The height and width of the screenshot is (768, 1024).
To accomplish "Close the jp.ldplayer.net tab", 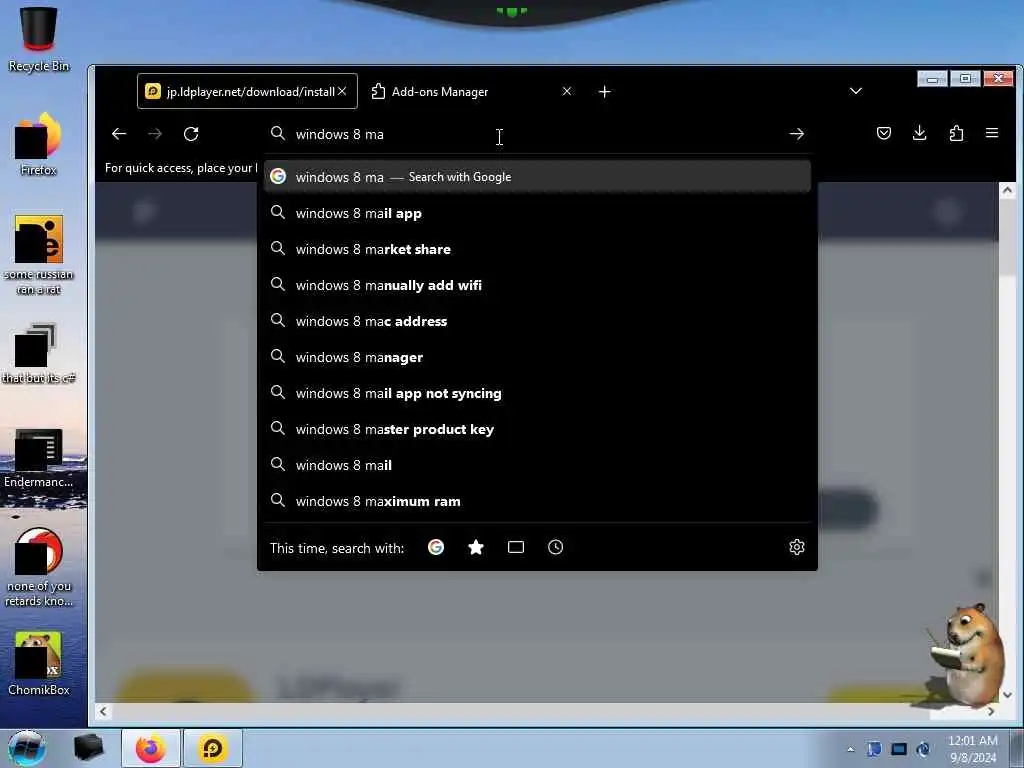I will tap(342, 91).
